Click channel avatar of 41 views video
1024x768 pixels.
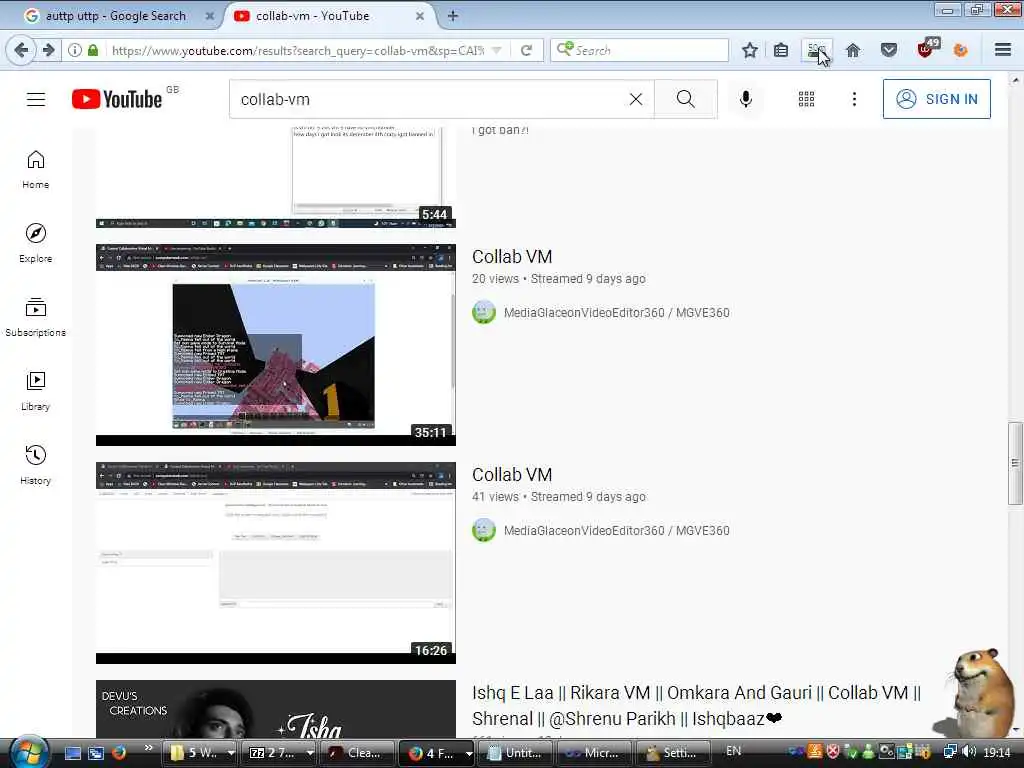pos(484,530)
